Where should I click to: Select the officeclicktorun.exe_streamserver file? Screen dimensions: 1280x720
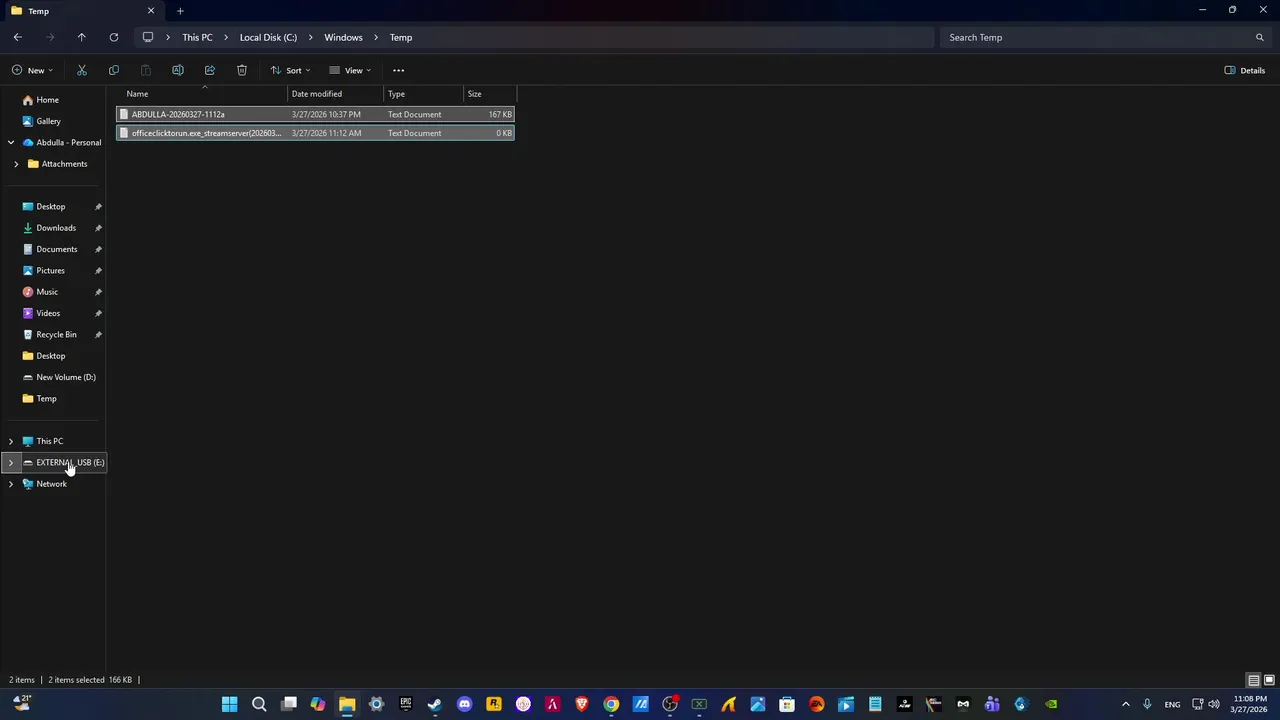pyautogui.click(x=315, y=133)
